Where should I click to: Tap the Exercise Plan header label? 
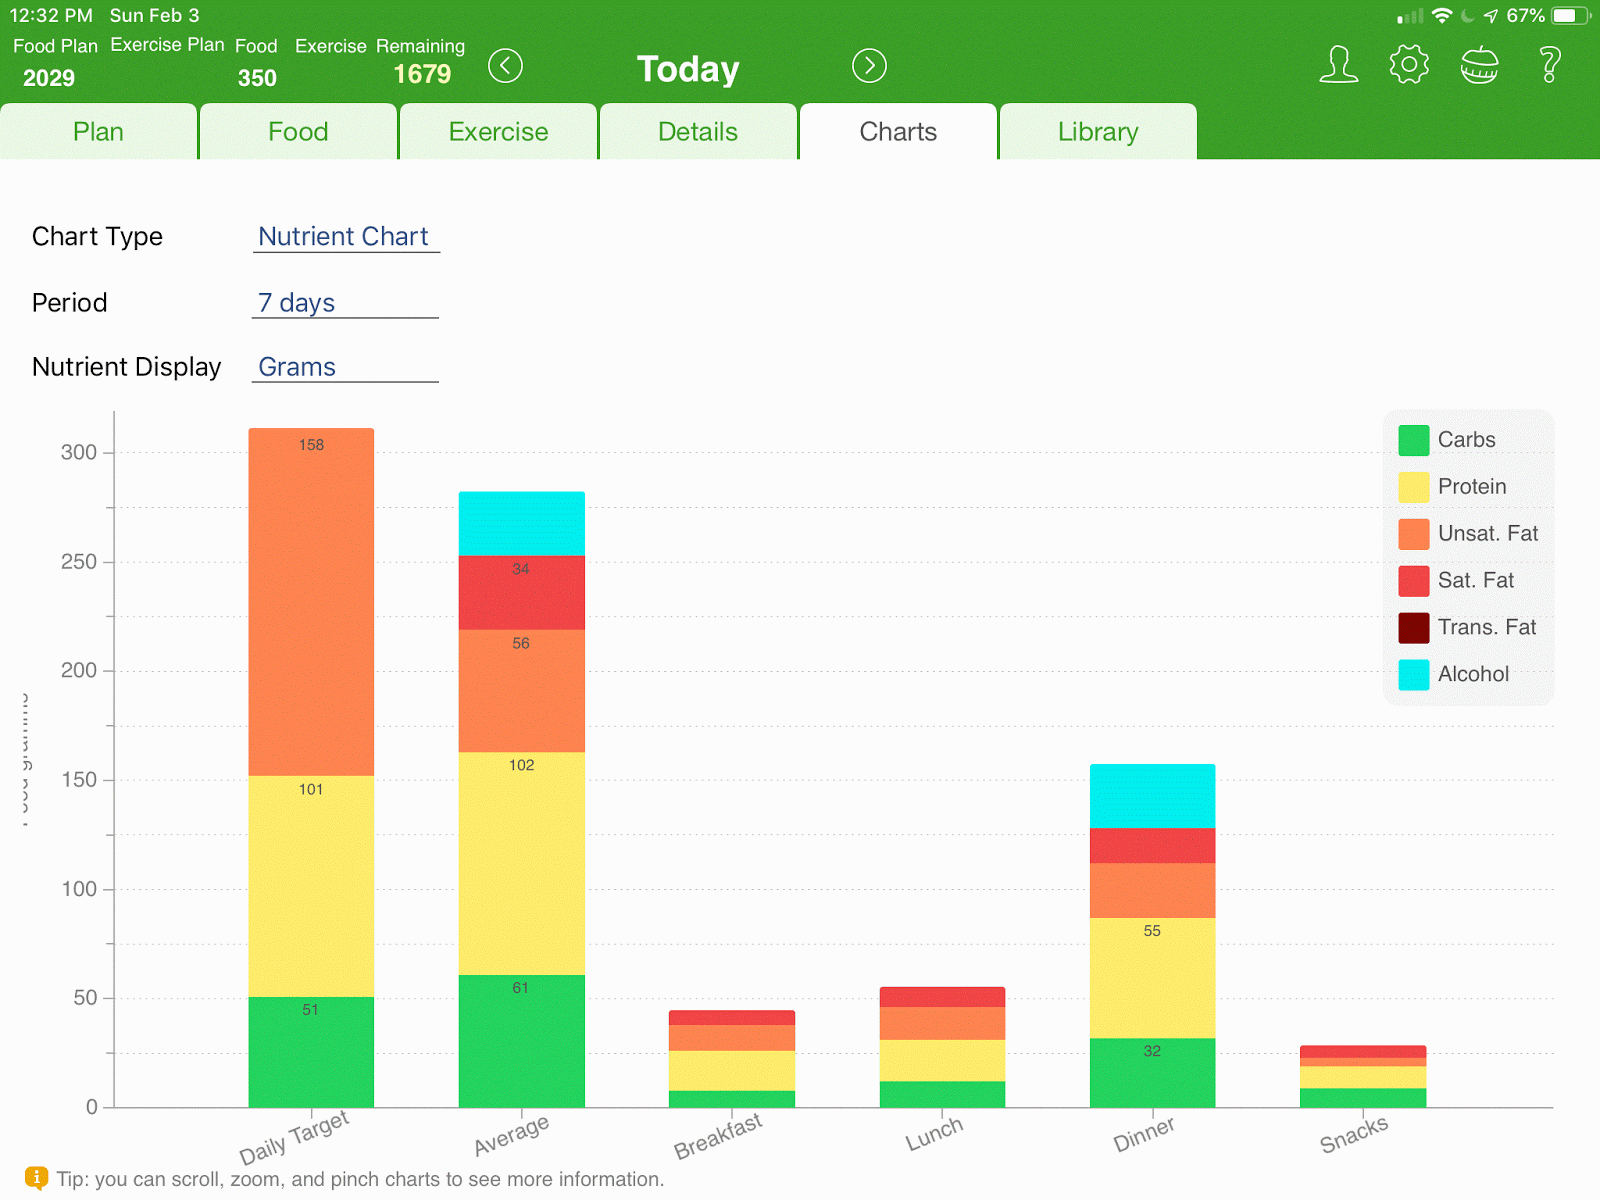click(167, 45)
